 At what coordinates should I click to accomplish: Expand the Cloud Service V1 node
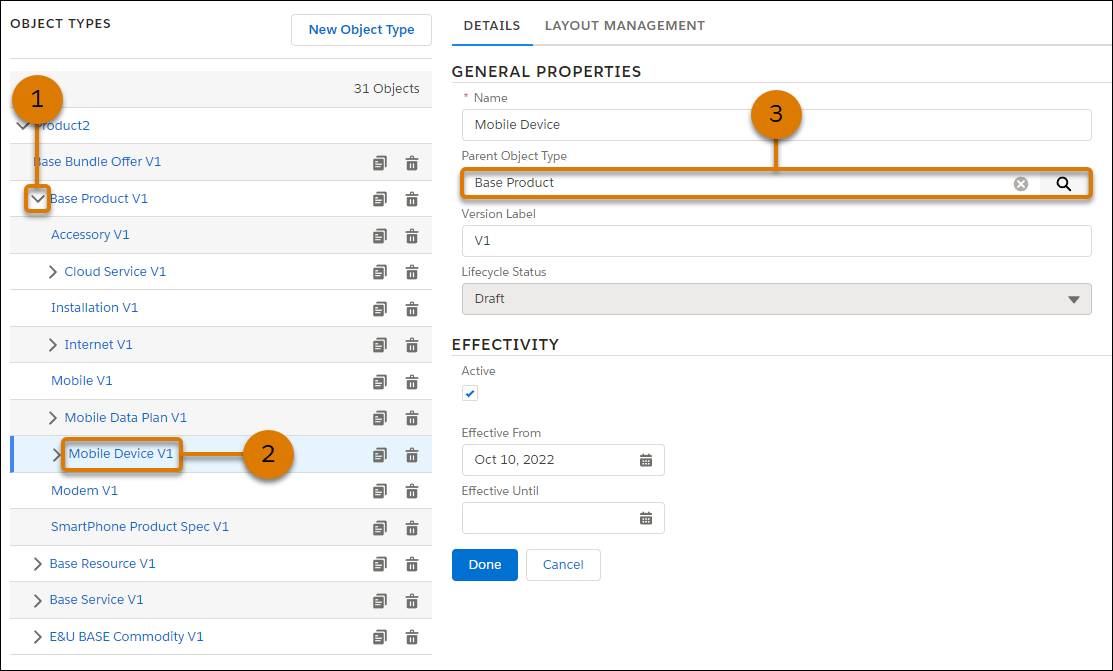click(x=53, y=272)
